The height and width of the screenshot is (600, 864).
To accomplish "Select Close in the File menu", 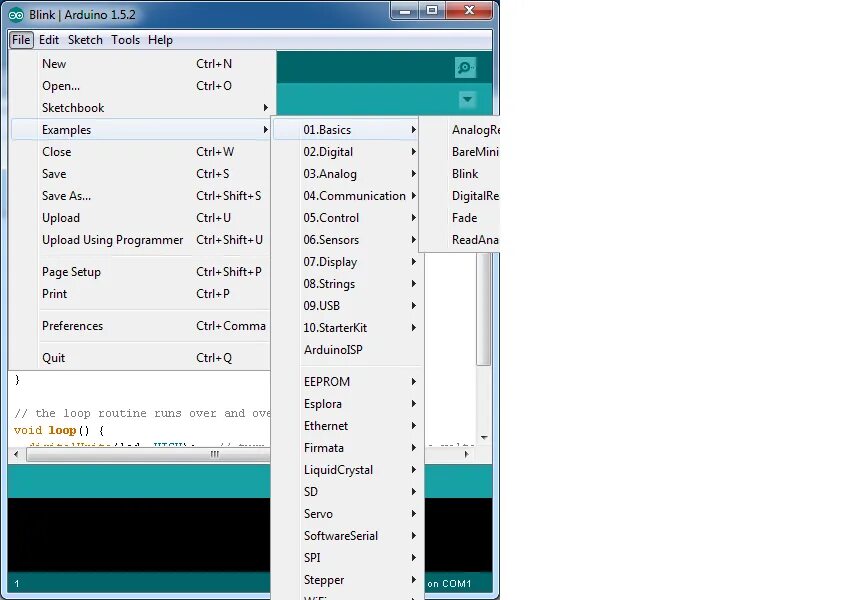I will click(141, 152).
